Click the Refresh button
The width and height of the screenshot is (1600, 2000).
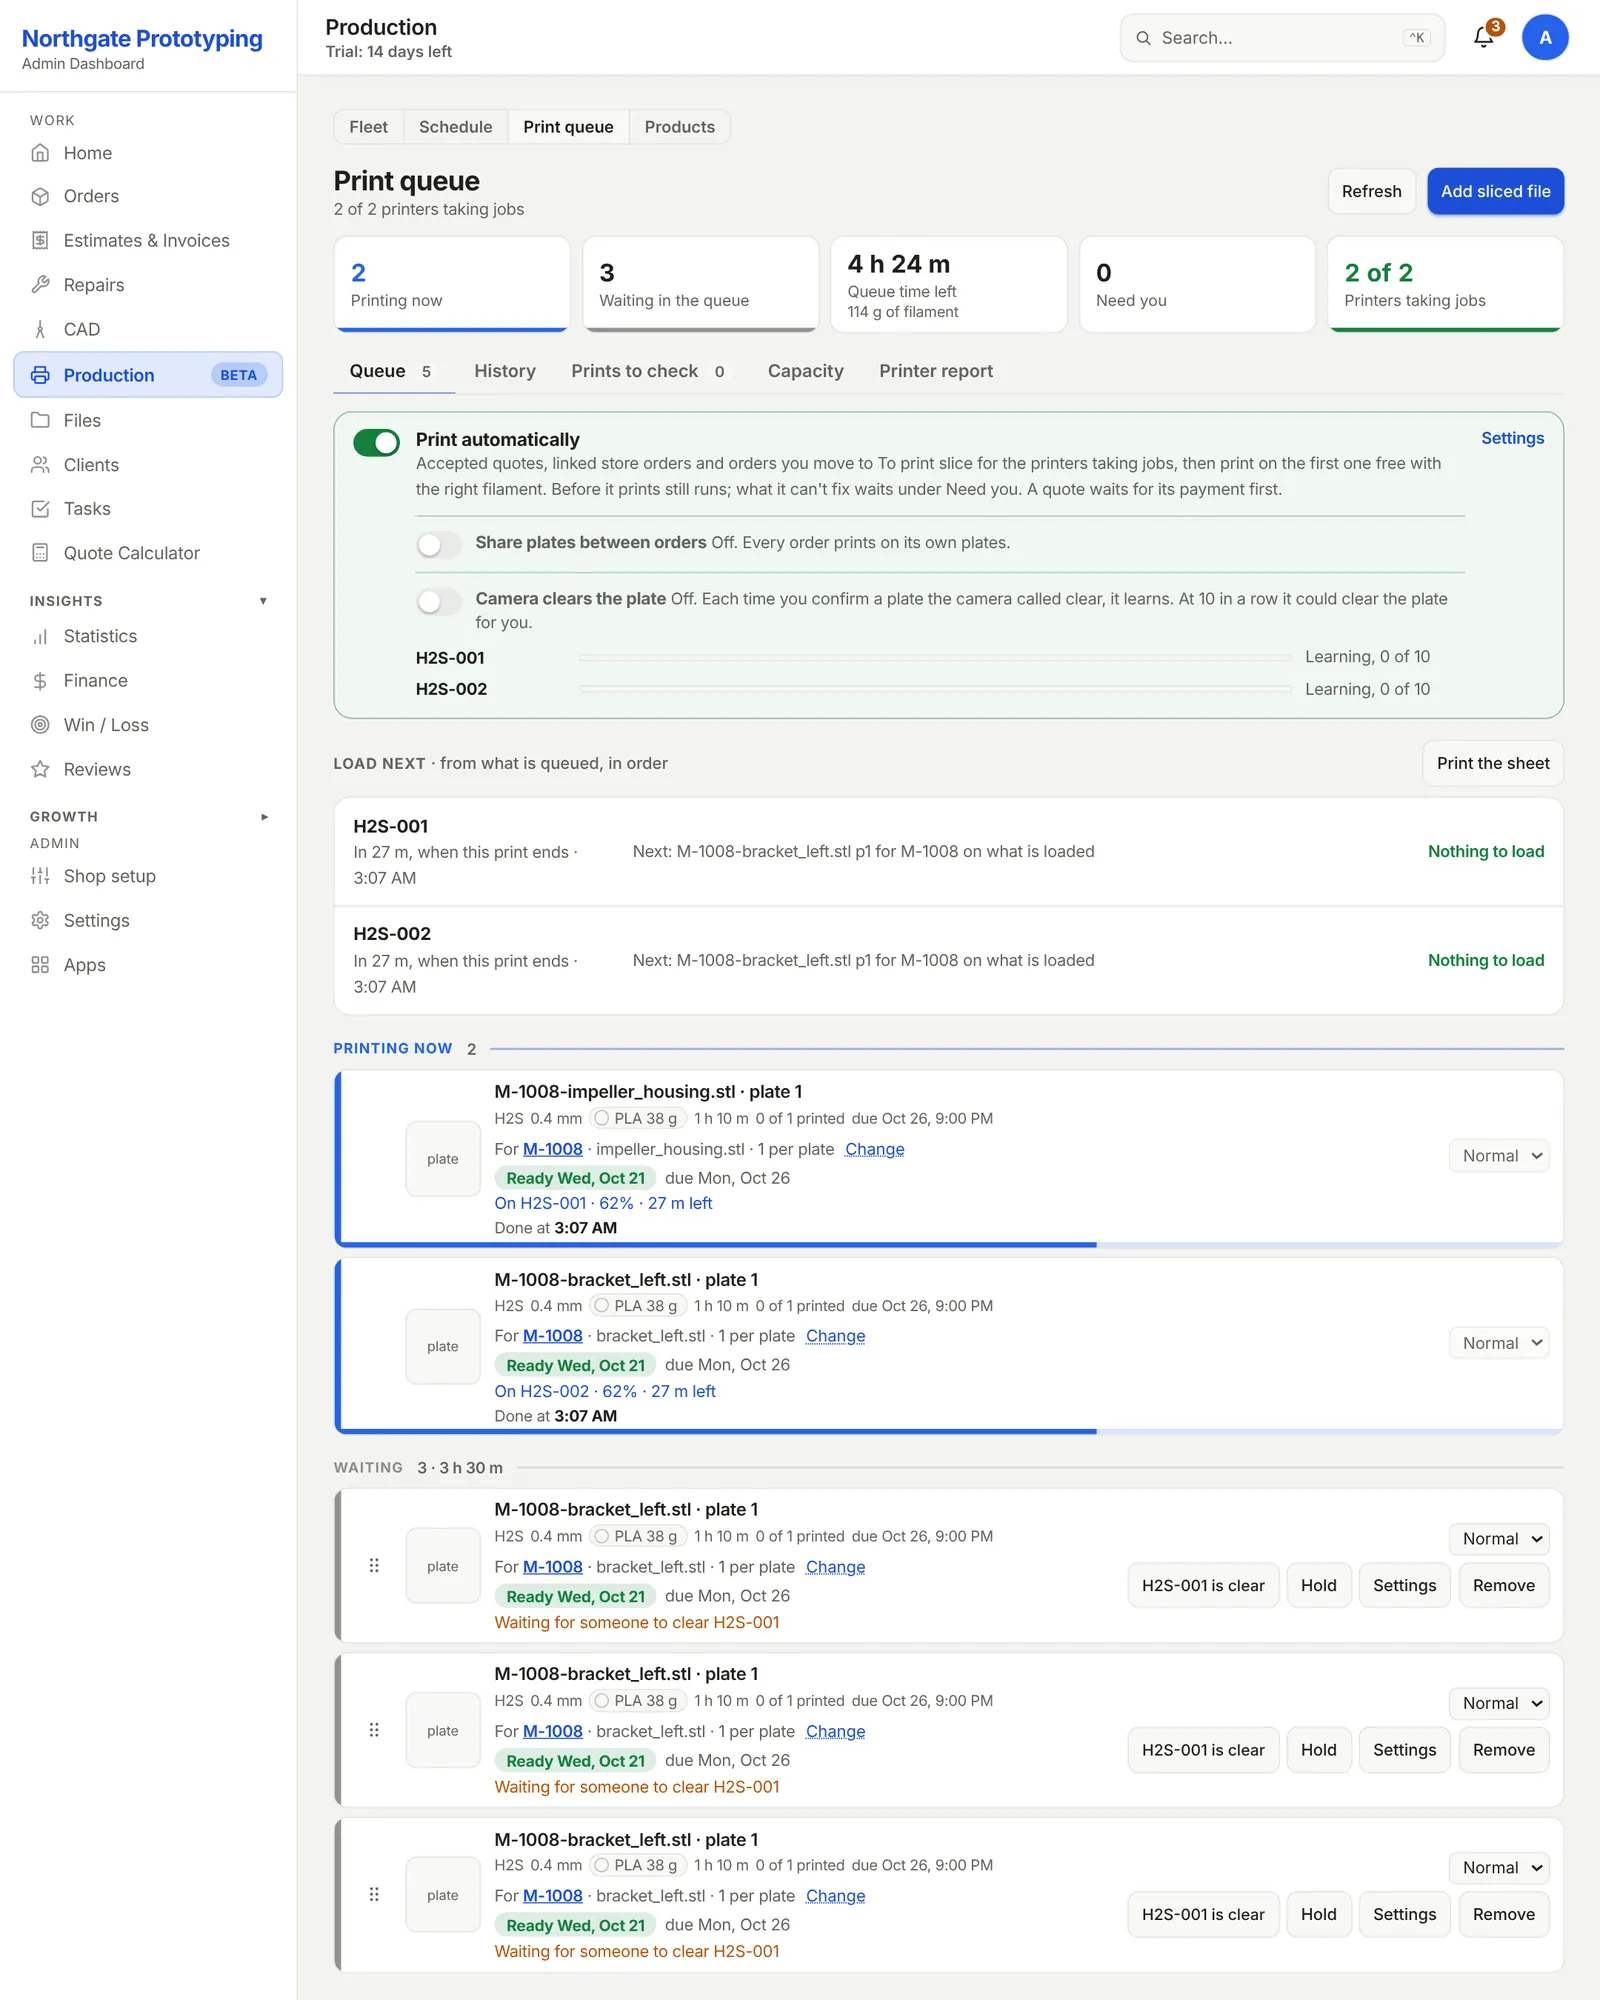(1371, 191)
